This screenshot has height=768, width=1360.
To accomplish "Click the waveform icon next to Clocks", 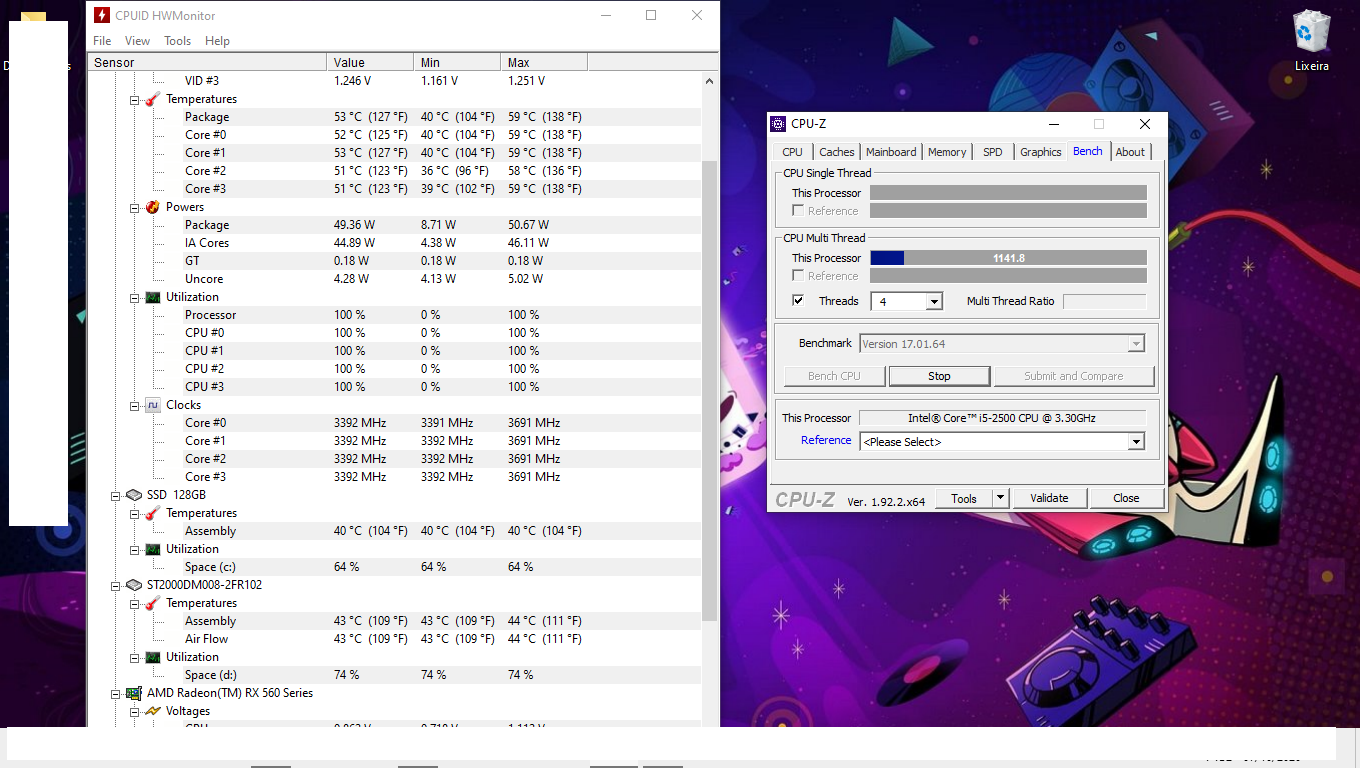I will tap(152, 405).
